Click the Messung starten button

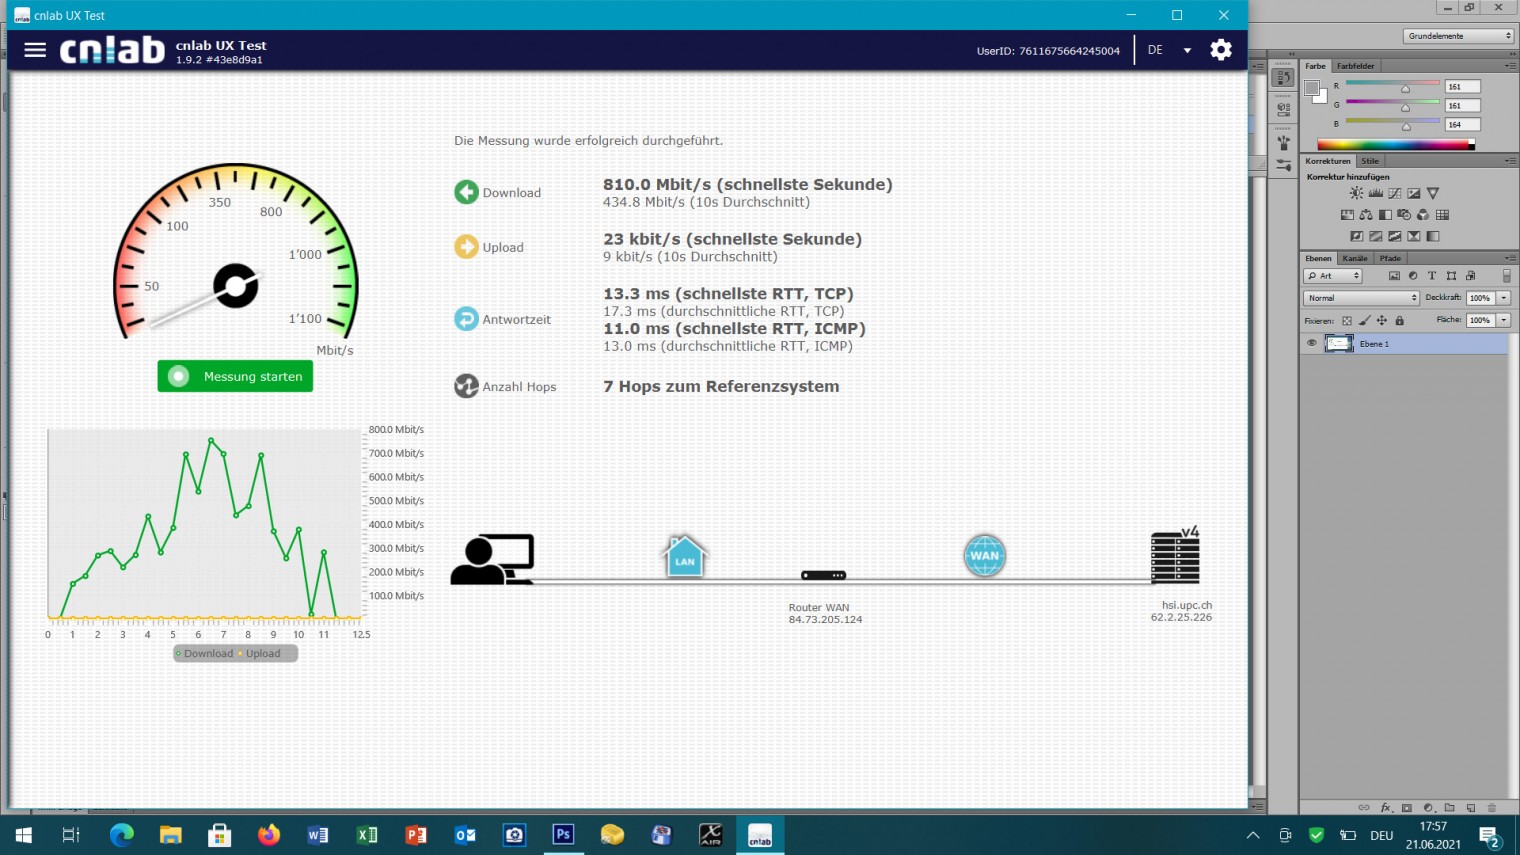235,377
